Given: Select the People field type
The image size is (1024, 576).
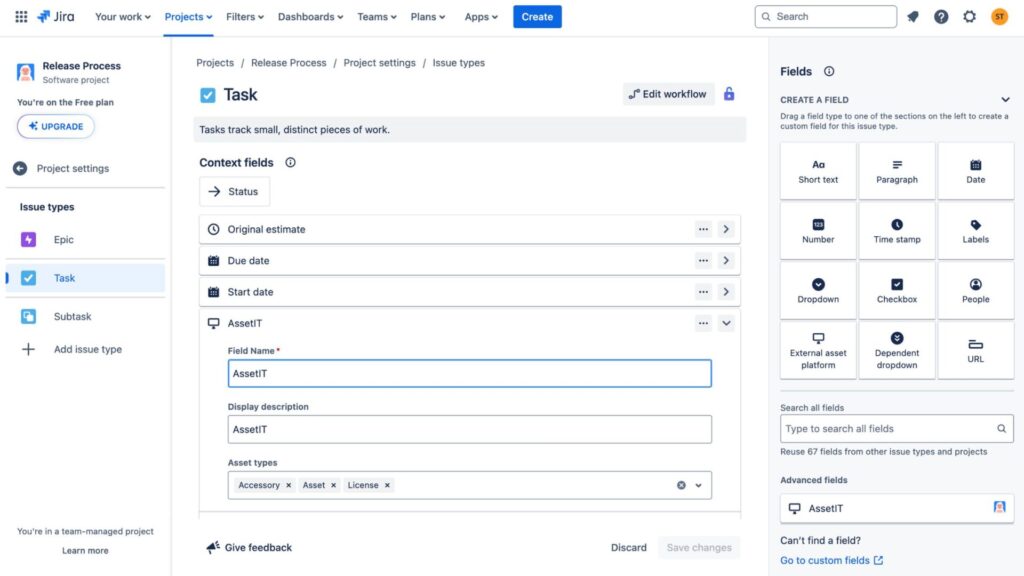Looking at the screenshot, I should pyautogui.click(x=976, y=290).
